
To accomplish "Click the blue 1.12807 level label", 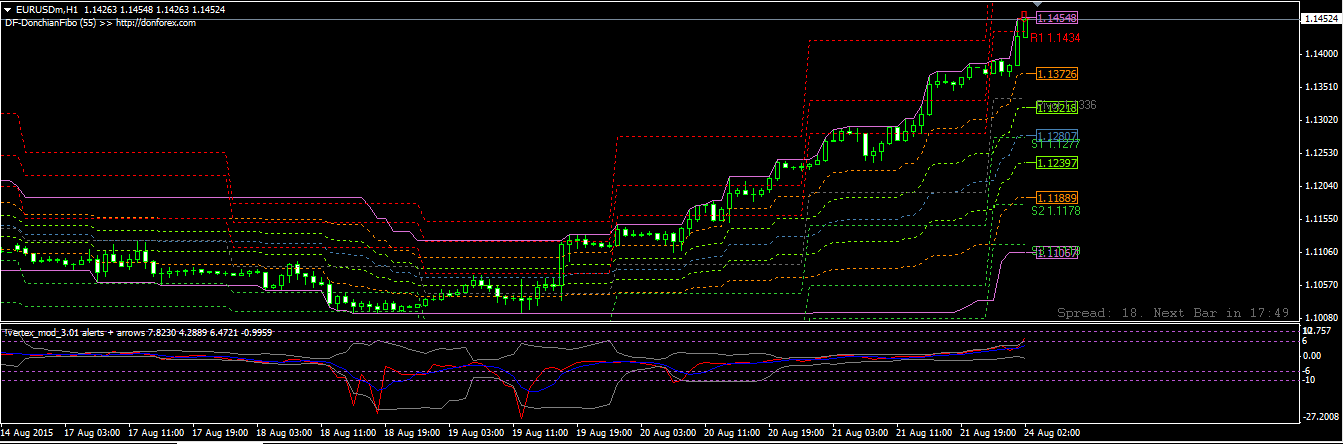I will pos(1057,136).
